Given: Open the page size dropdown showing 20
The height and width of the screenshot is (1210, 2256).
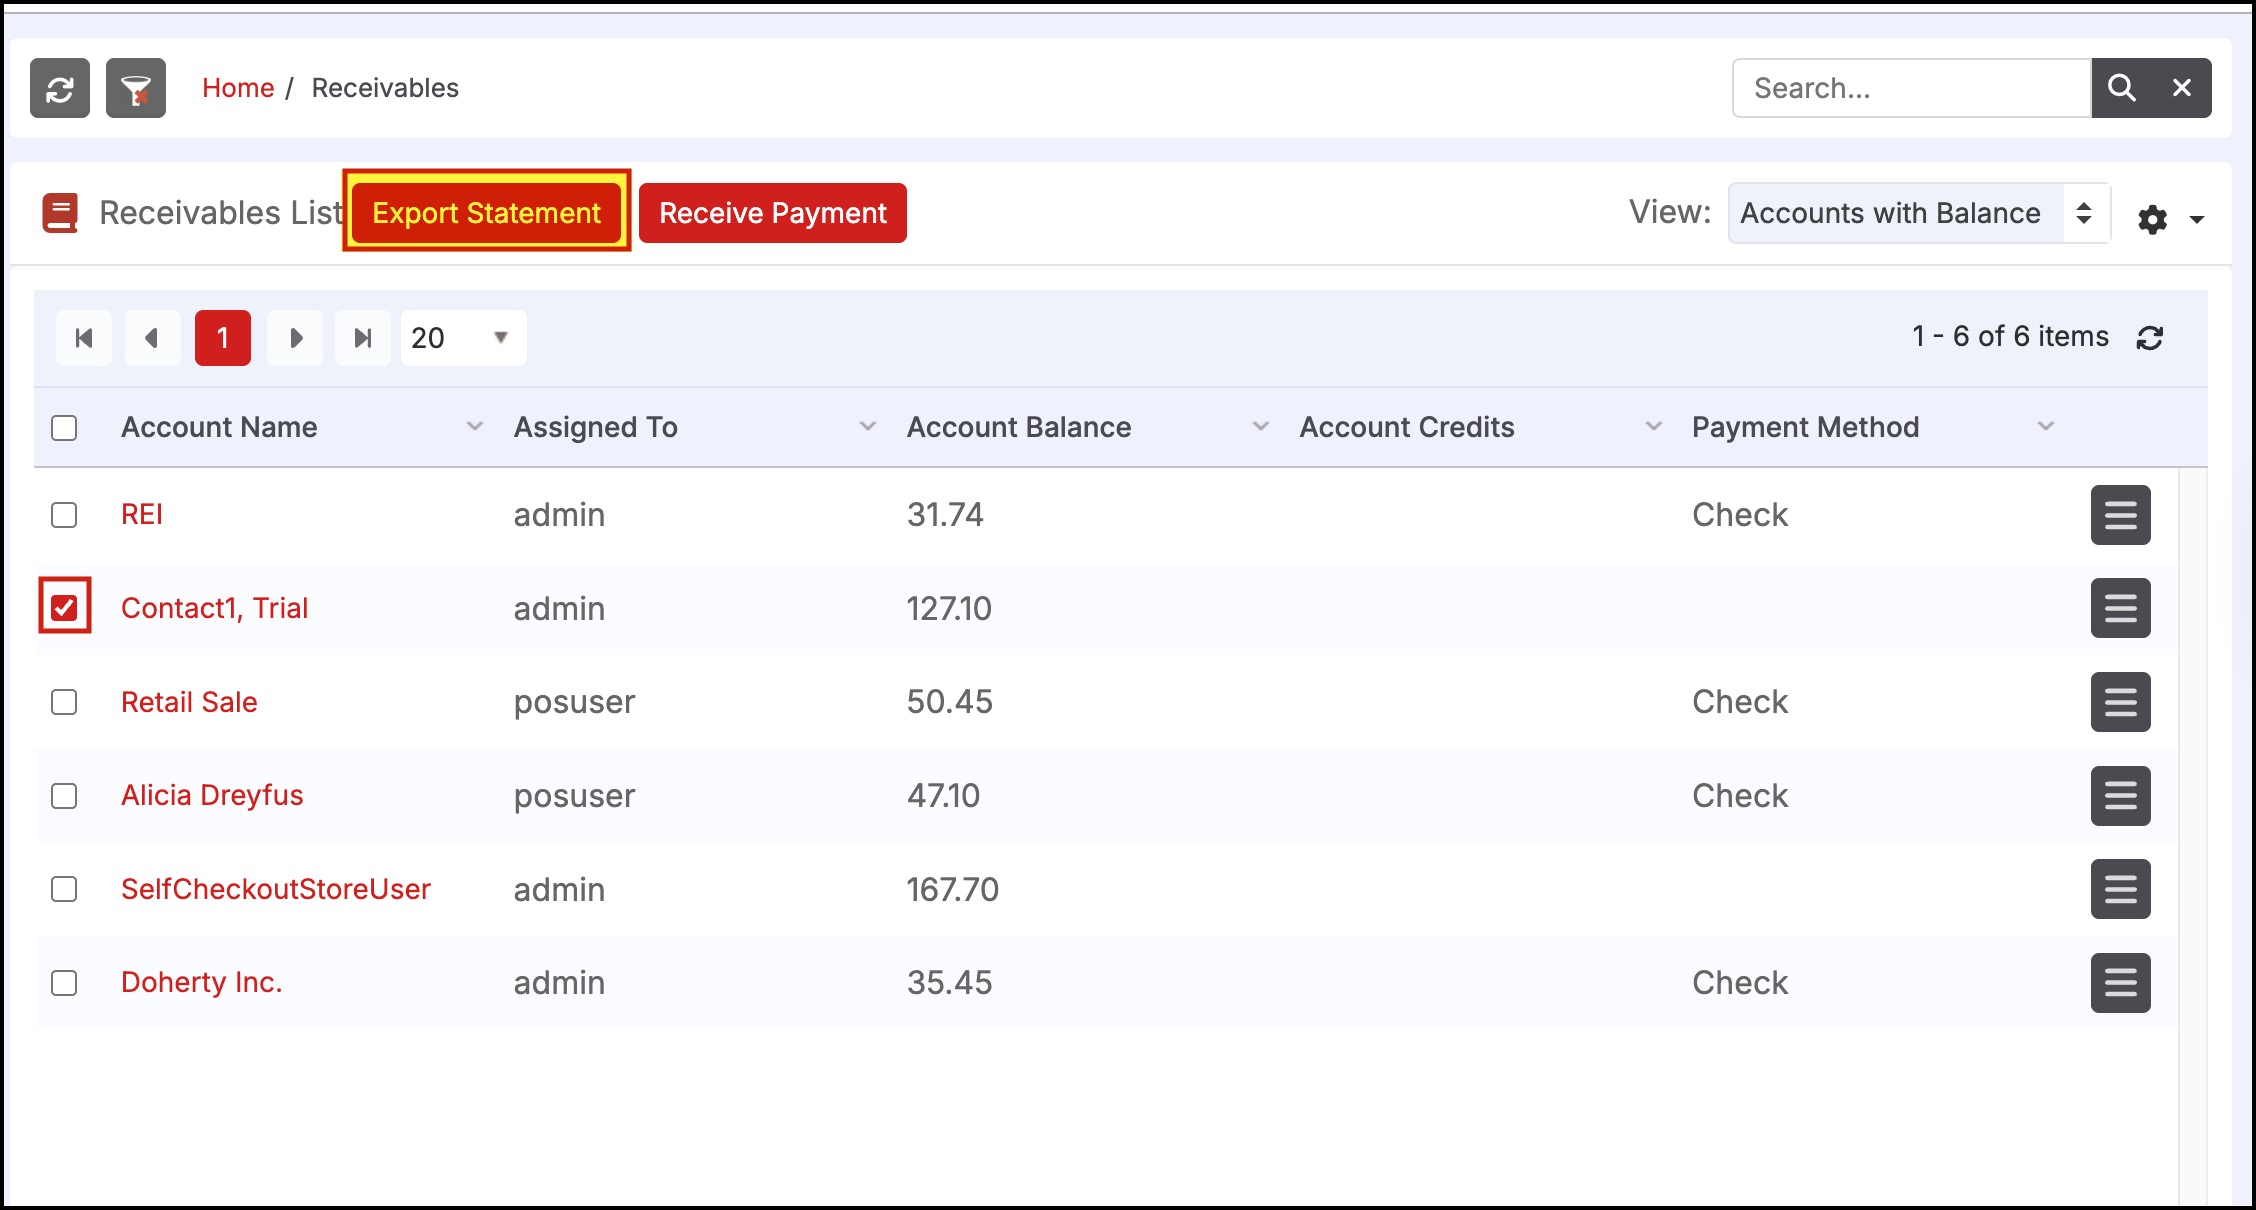Looking at the screenshot, I should pyautogui.click(x=463, y=338).
